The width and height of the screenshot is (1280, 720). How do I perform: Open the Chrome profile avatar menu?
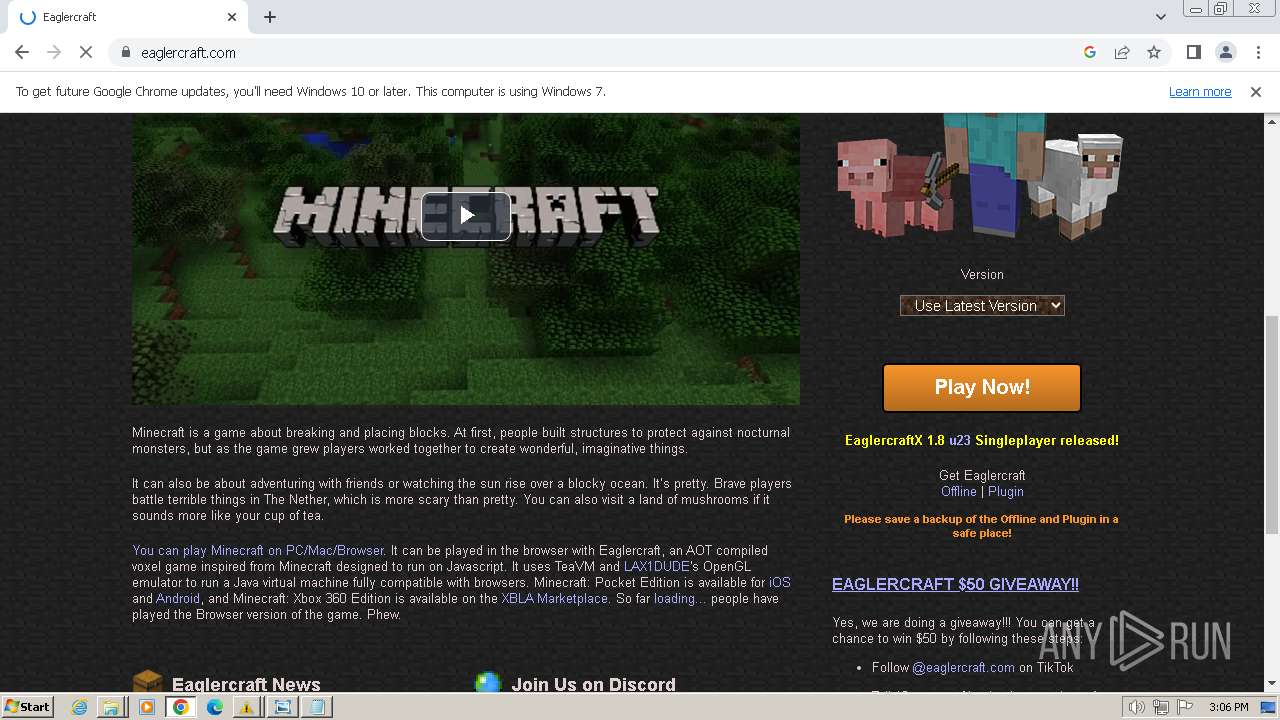1225,52
